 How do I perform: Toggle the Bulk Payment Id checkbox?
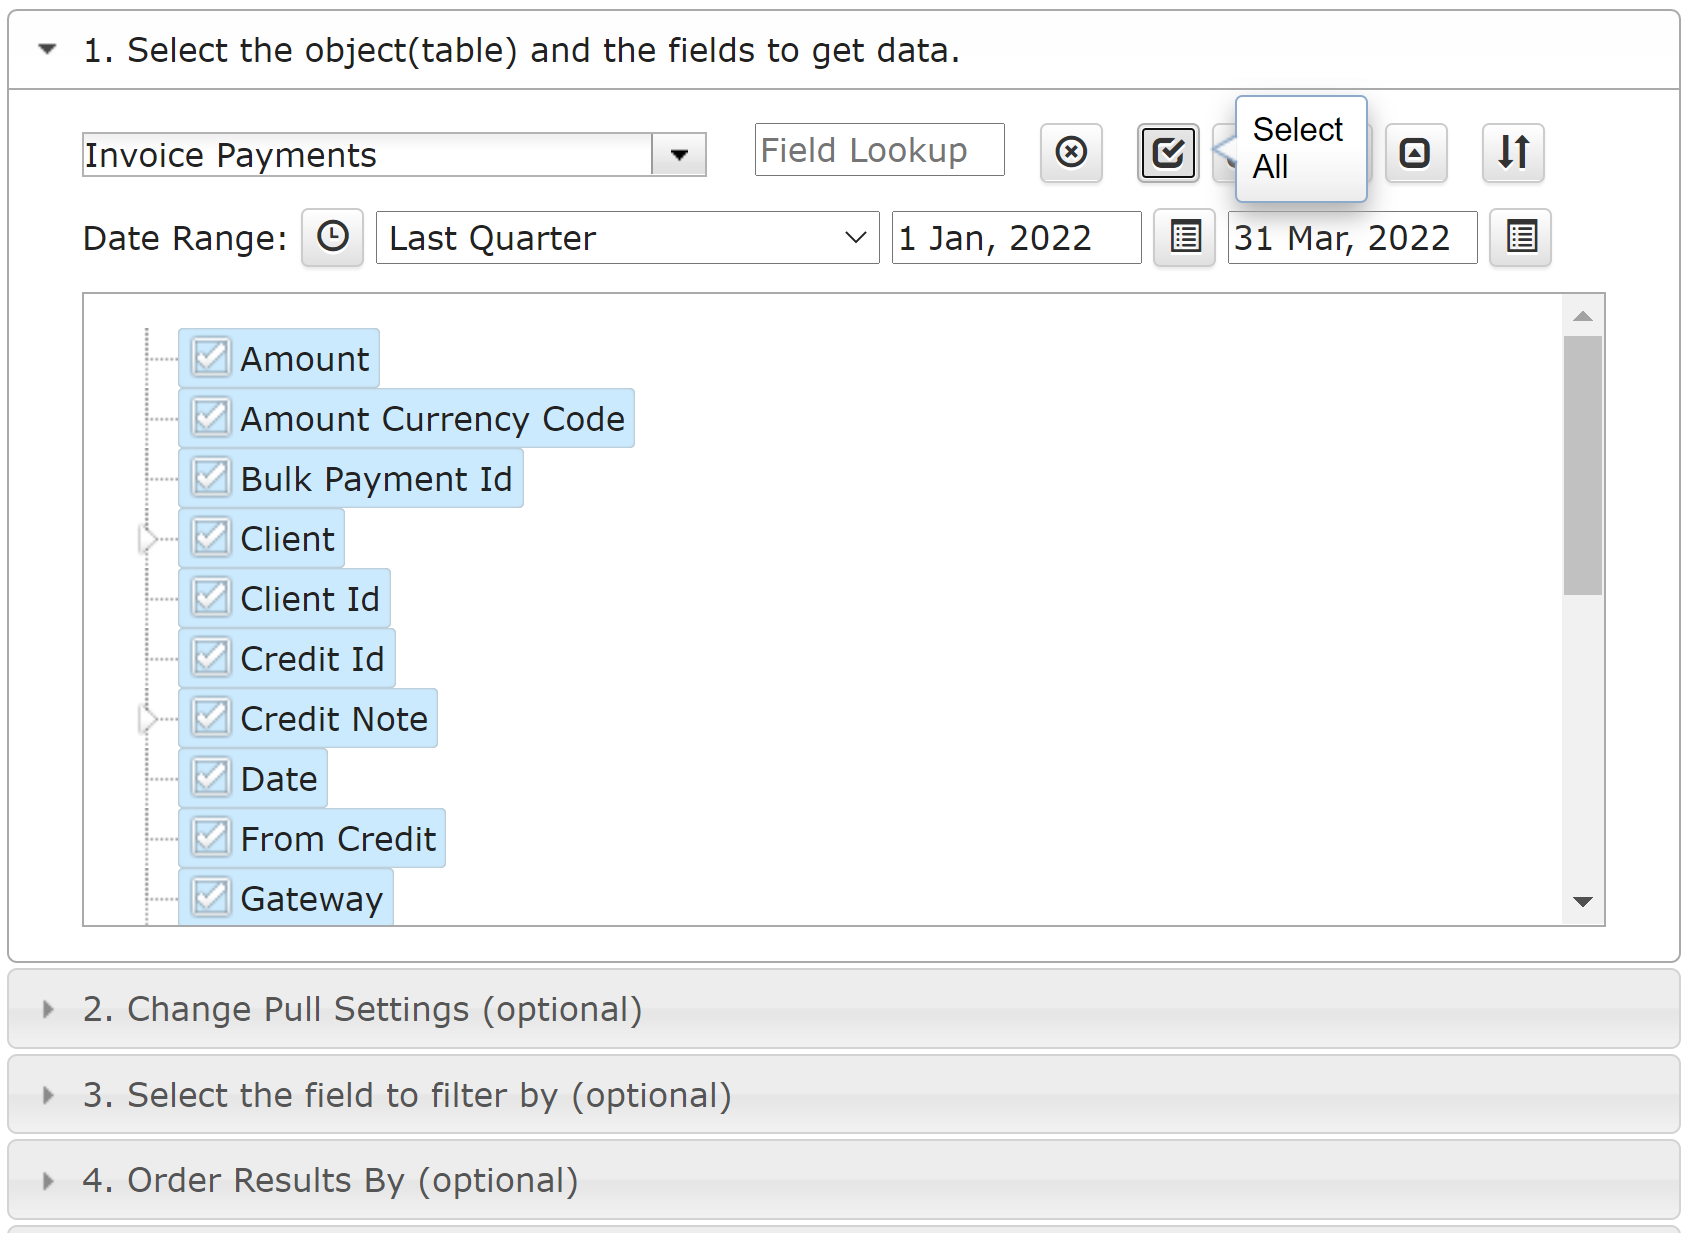point(211,478)
